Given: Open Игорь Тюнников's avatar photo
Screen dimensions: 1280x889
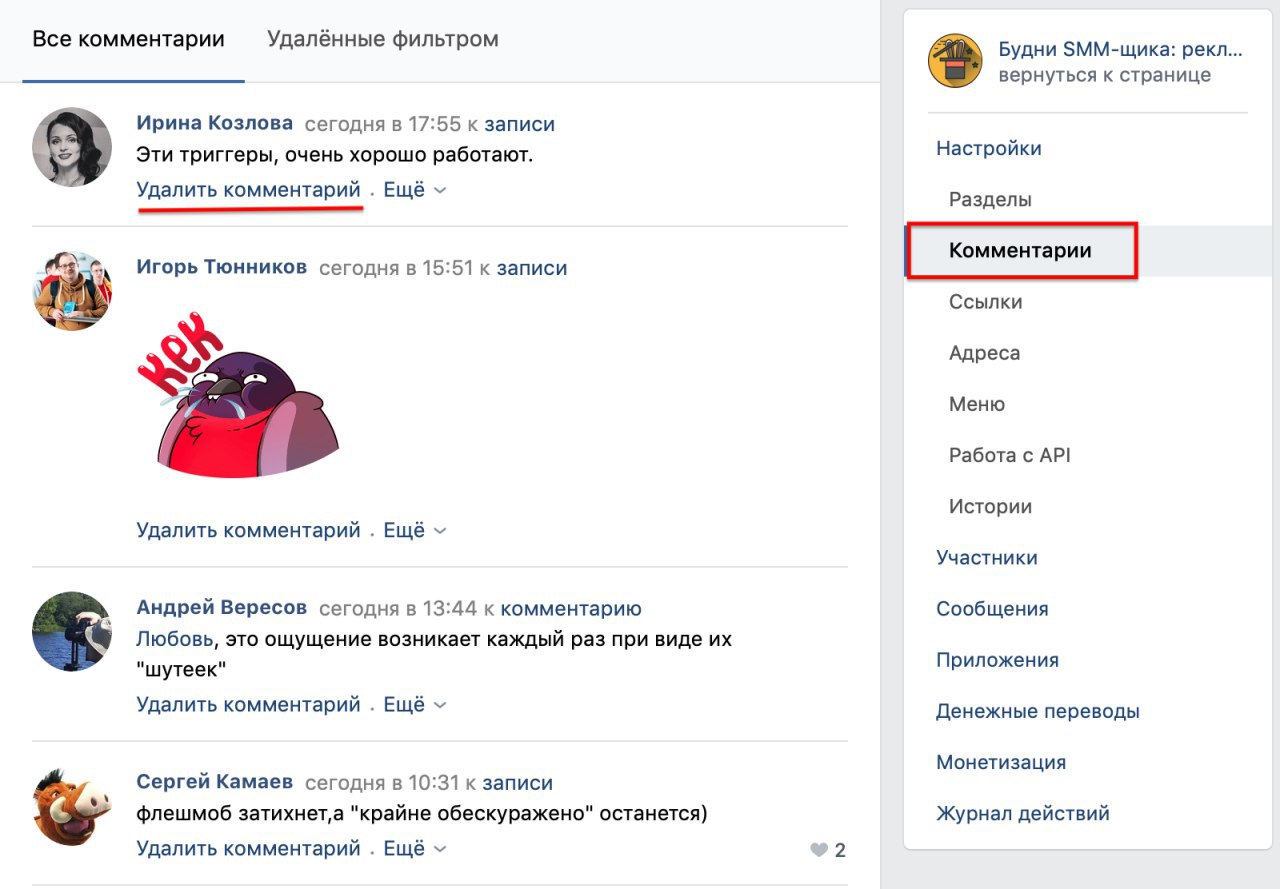Looking at the screenshot, I should coord(72,291).
